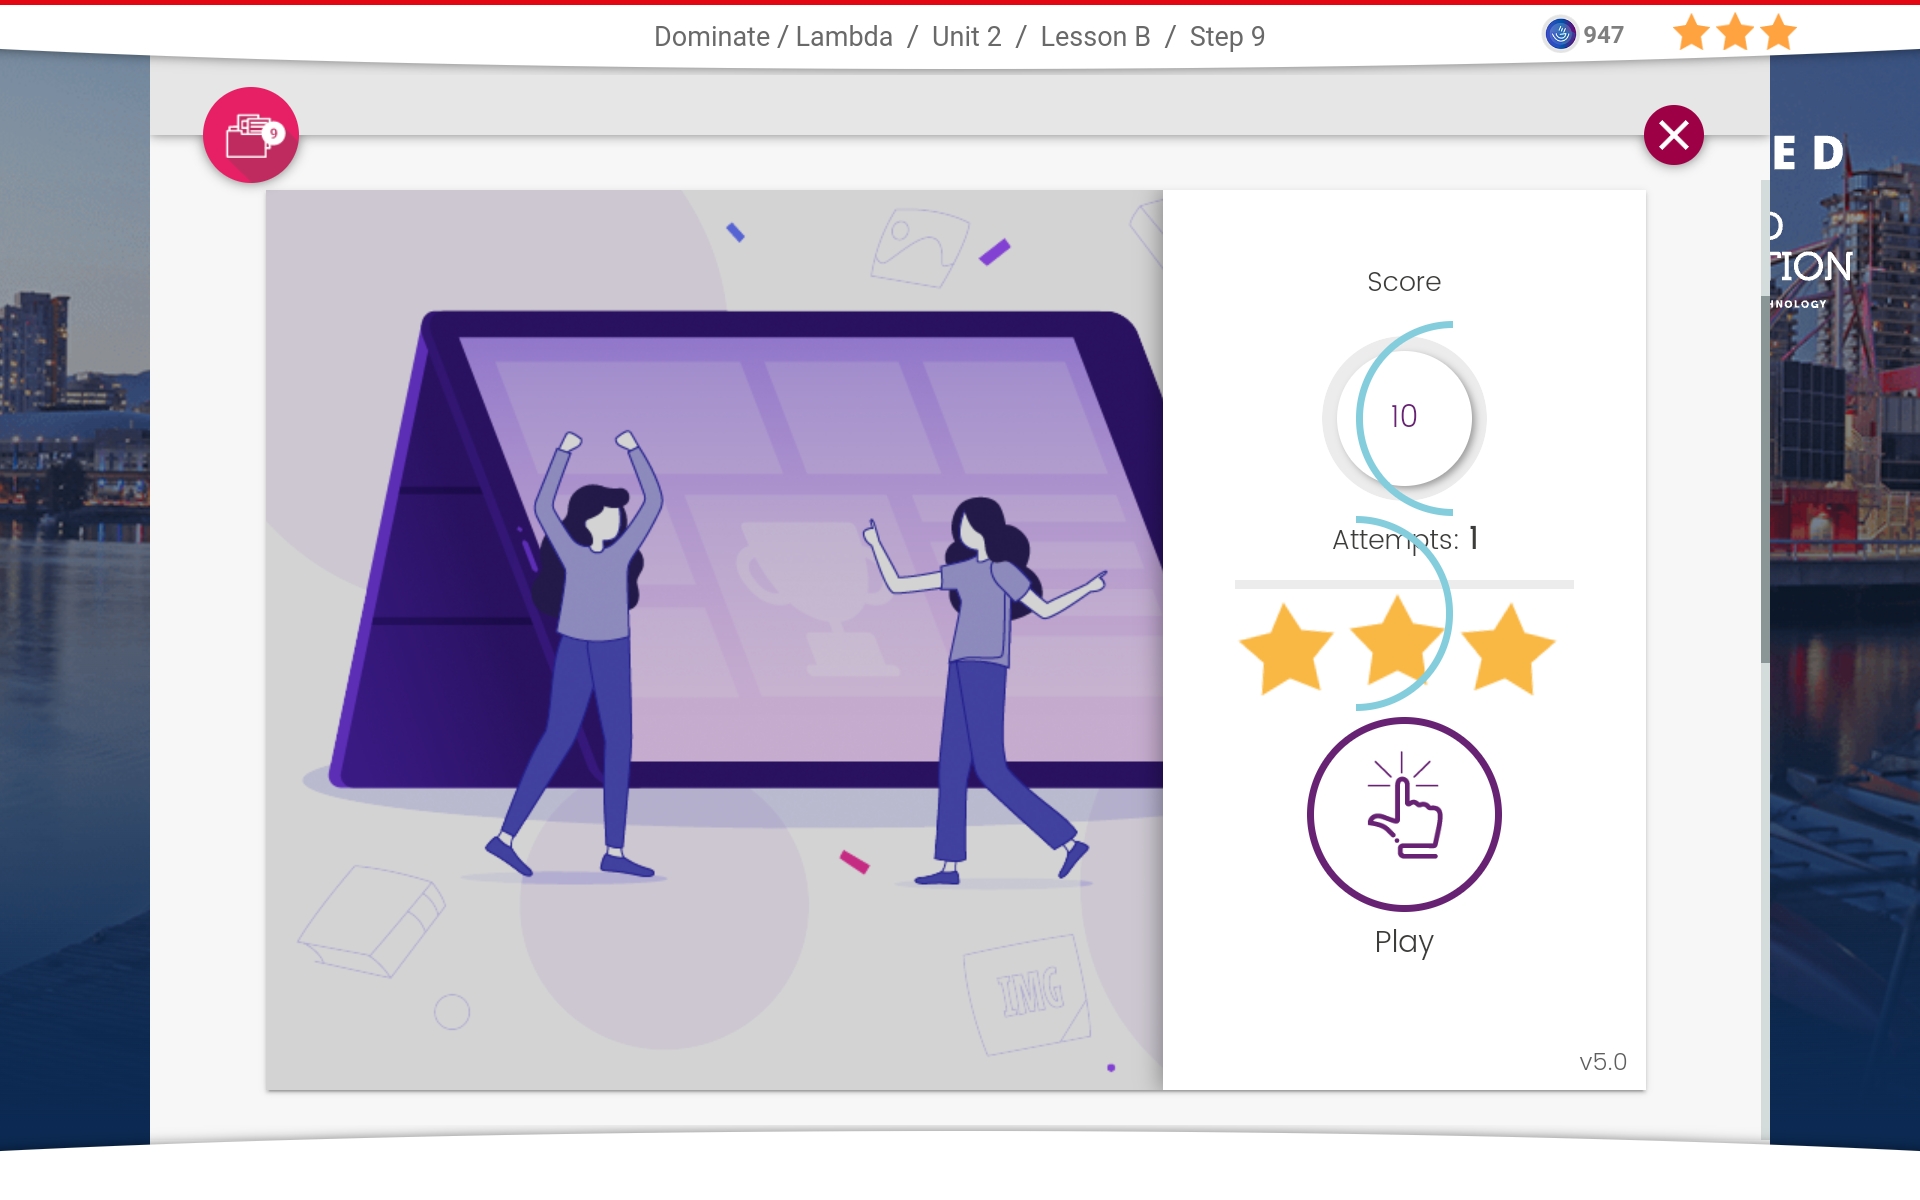Viewport: 1920px width, 1200px height.
Task: Navigate to Lesson B breadcrumb
Action: click(1095, 37)
